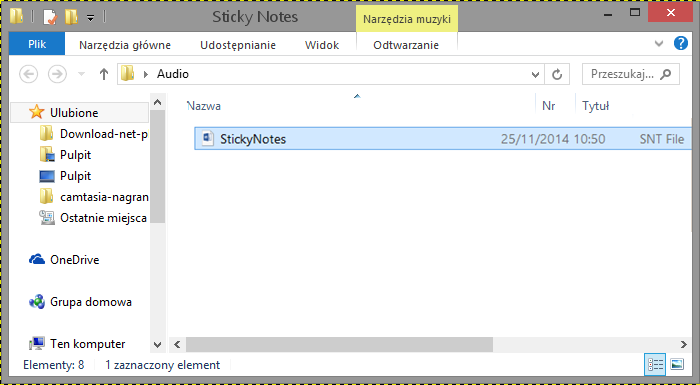Switch to Large icons view in status bar
The height and width of the screenshot is (385, 700).
coord(677,364)
